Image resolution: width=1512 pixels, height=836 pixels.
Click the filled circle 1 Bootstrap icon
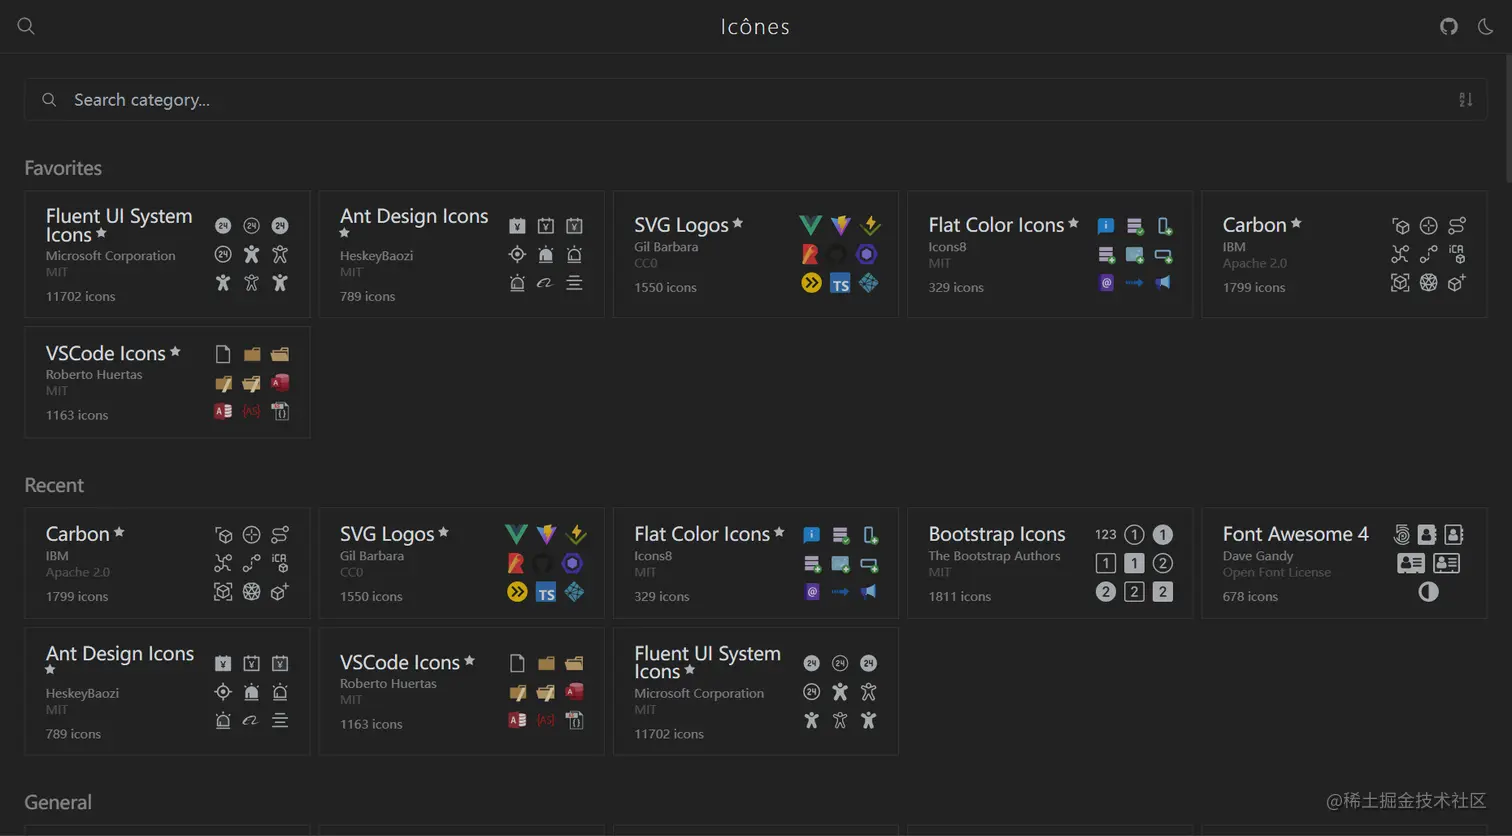pos(1162,534)
